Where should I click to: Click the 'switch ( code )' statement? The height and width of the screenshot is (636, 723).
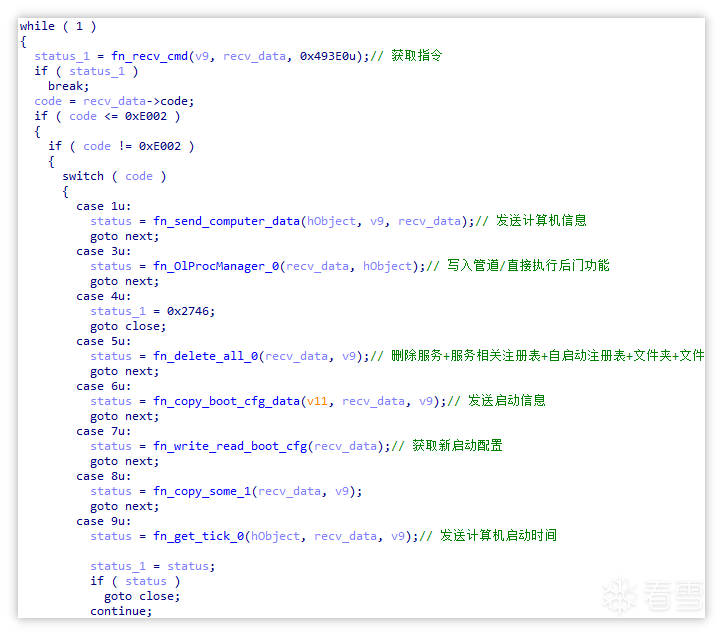pos(114,176)
